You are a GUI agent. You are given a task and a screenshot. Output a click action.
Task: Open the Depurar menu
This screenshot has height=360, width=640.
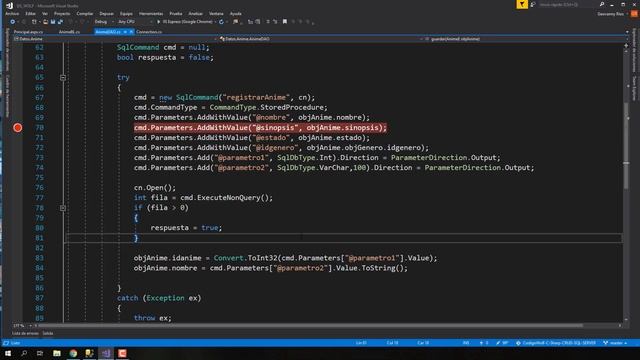pos(107,13)
